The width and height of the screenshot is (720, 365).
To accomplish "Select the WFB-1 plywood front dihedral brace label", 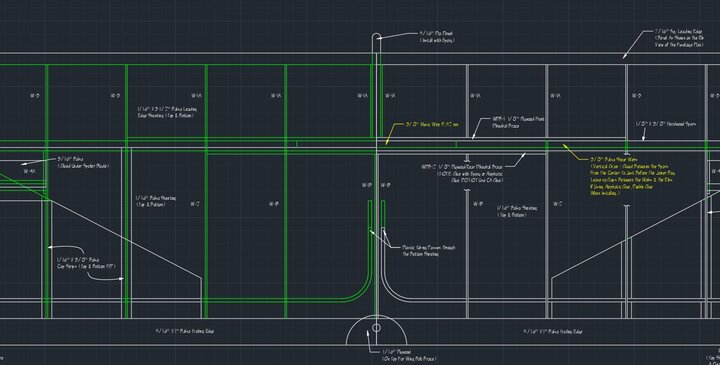I will (x=518, y=122).
